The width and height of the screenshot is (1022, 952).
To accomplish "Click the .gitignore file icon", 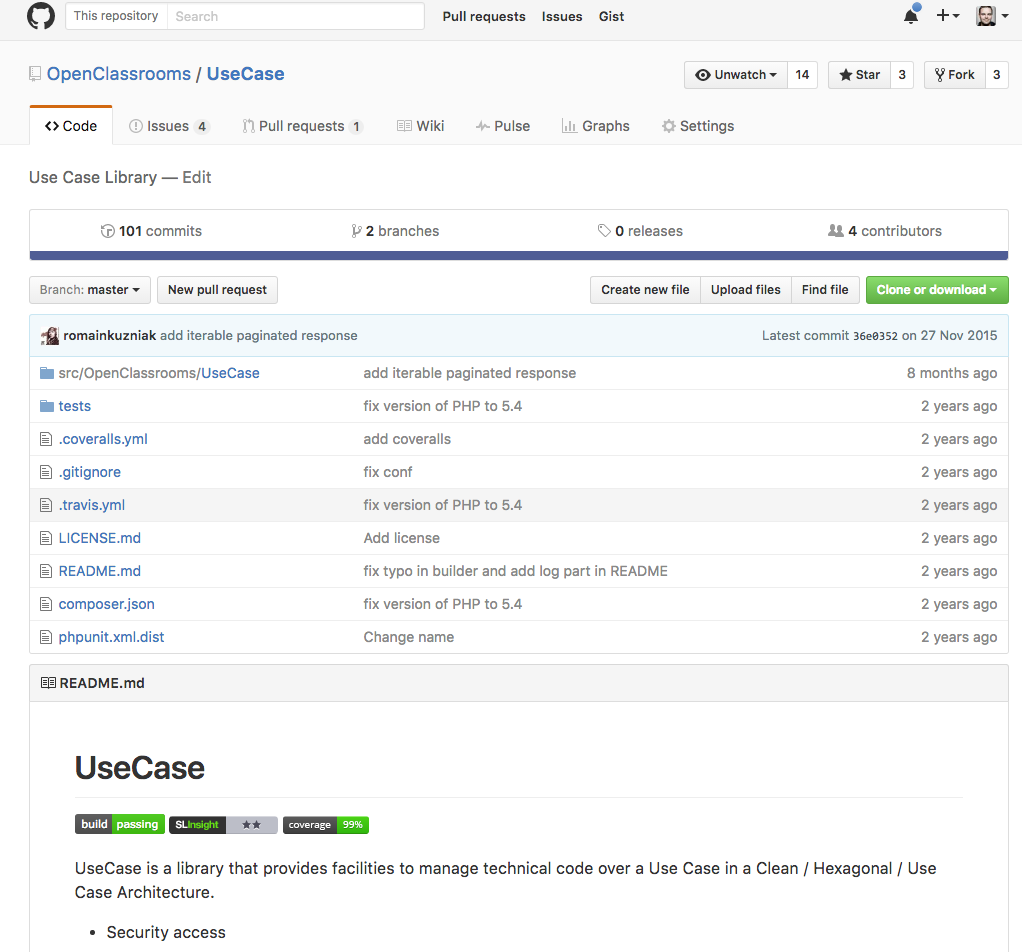I will (46, 472).
